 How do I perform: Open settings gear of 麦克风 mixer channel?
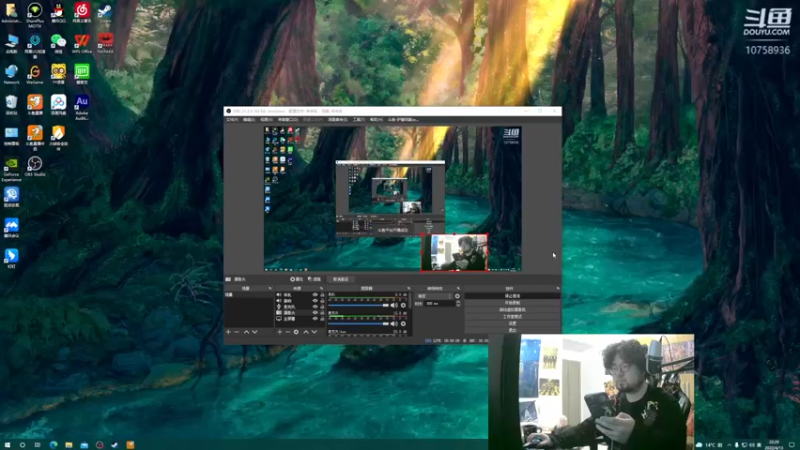(x=403, y=323)
